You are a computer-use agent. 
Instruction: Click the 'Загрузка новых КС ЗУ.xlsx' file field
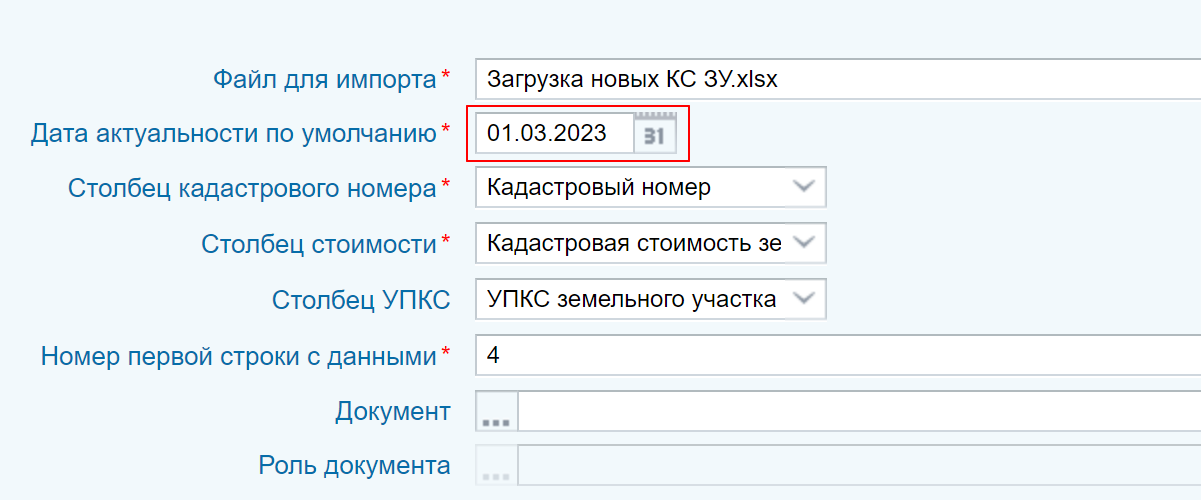(x=838, y=80)
